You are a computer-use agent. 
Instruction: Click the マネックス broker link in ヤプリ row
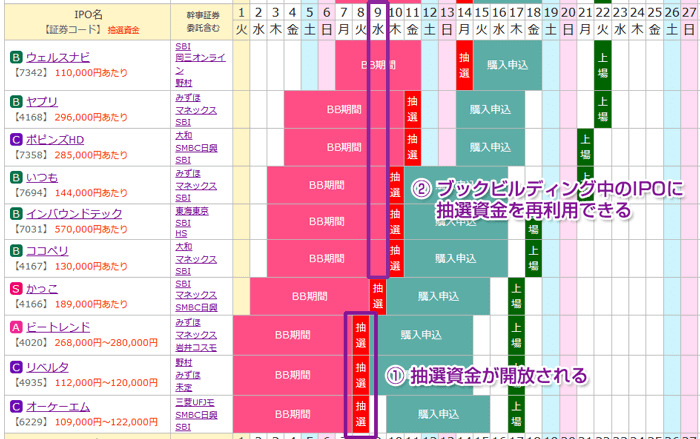pos(196,110)
